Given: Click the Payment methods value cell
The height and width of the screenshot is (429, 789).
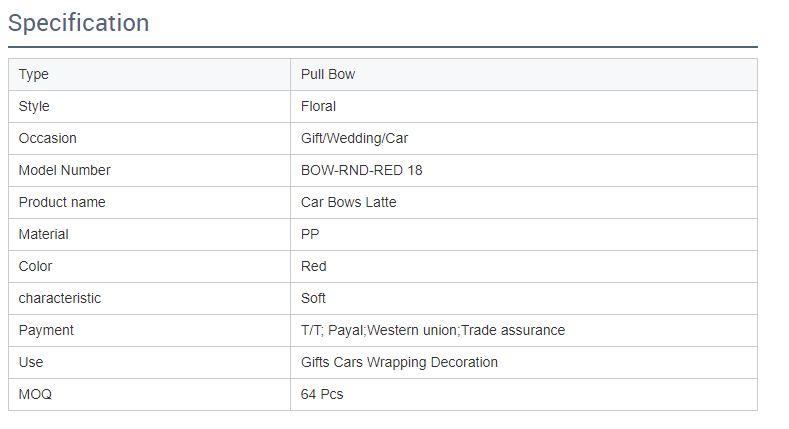Looking at the screenshot, I should (432, 330).
